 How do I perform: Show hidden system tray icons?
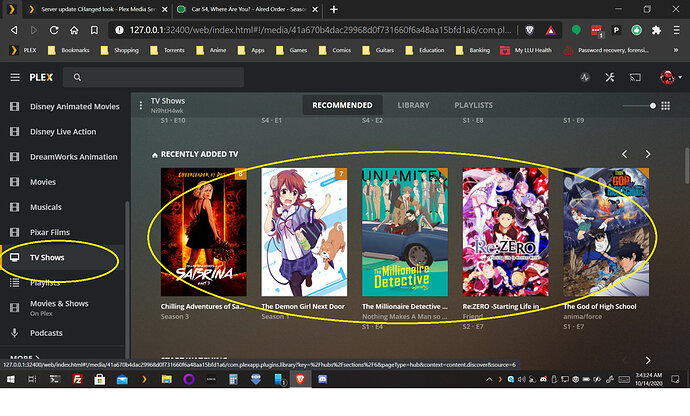point(489,379)
